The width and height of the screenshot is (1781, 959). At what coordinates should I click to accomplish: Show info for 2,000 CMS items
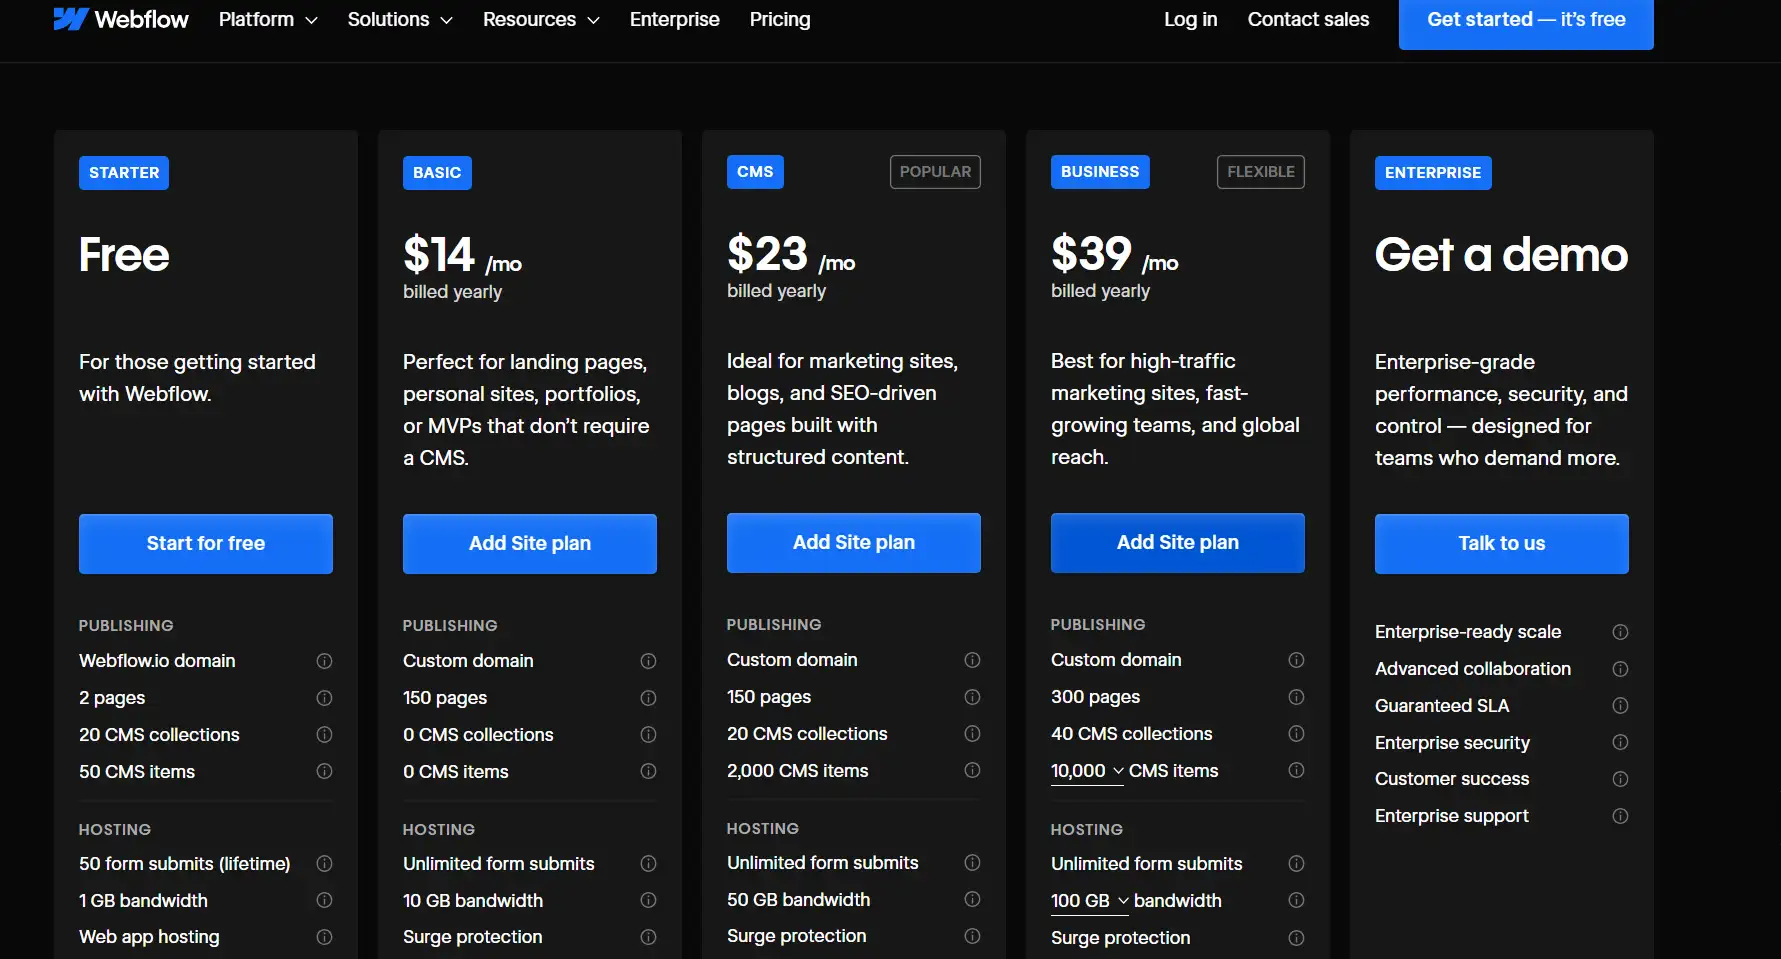(972, 770)
